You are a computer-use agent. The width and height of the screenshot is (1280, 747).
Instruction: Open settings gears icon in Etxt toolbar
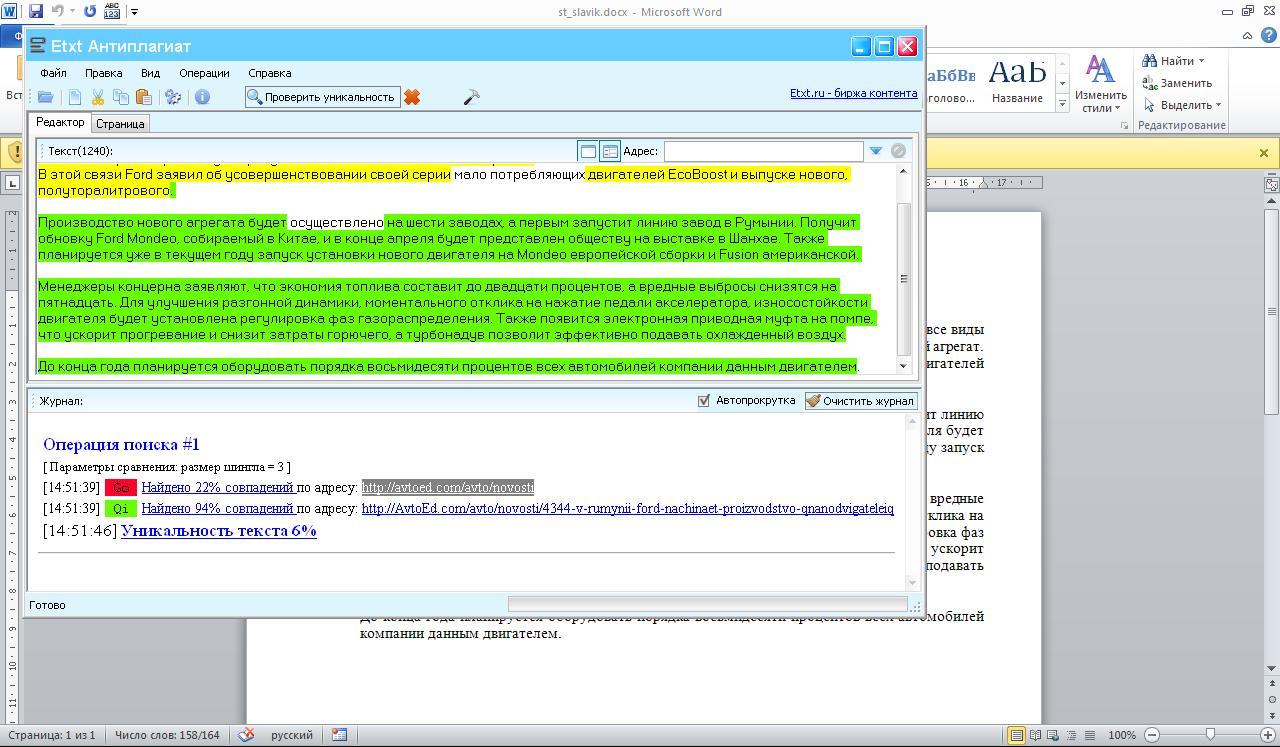coord(173,97)
